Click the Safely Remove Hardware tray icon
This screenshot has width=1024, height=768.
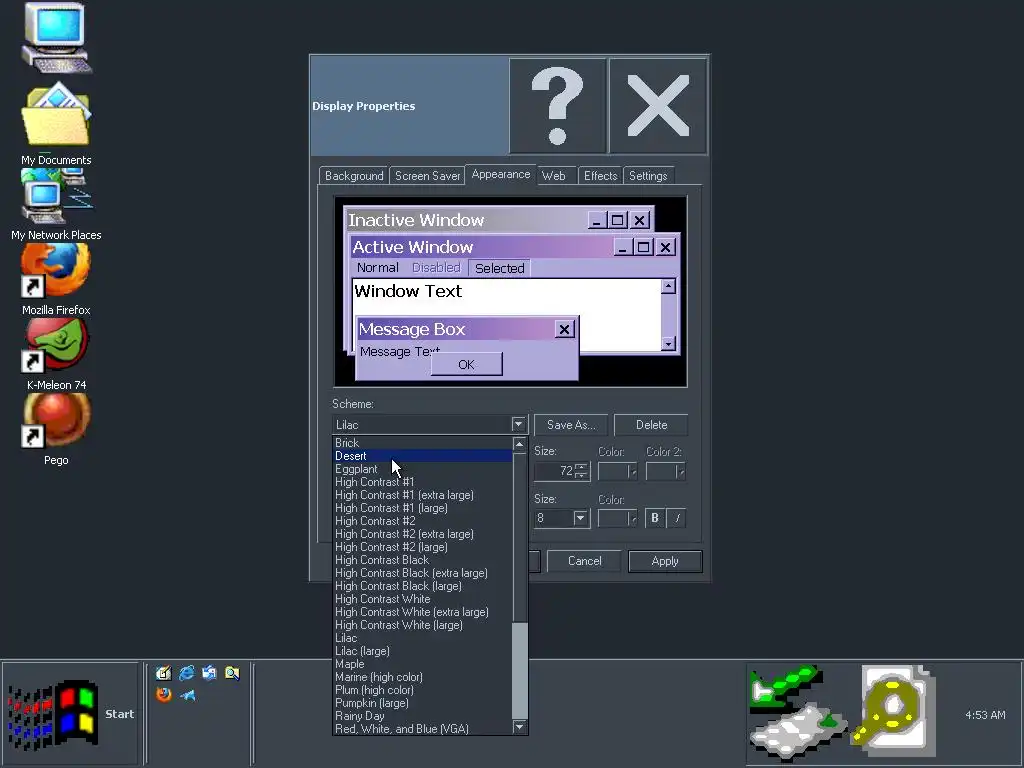pyautogui.click(x=798, y=713)
